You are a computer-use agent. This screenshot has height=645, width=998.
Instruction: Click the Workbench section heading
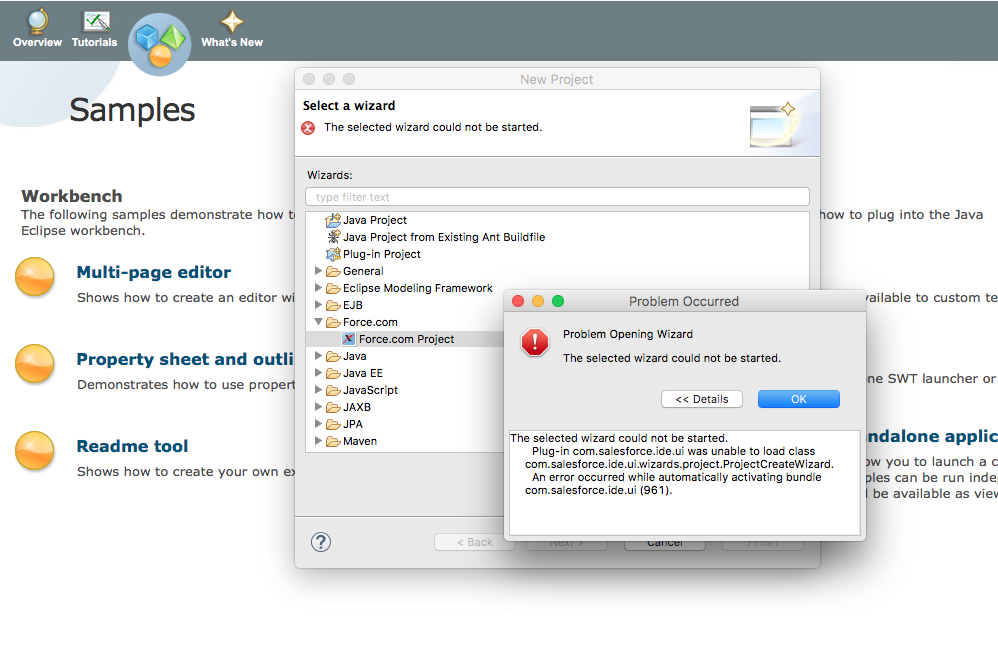72,196
